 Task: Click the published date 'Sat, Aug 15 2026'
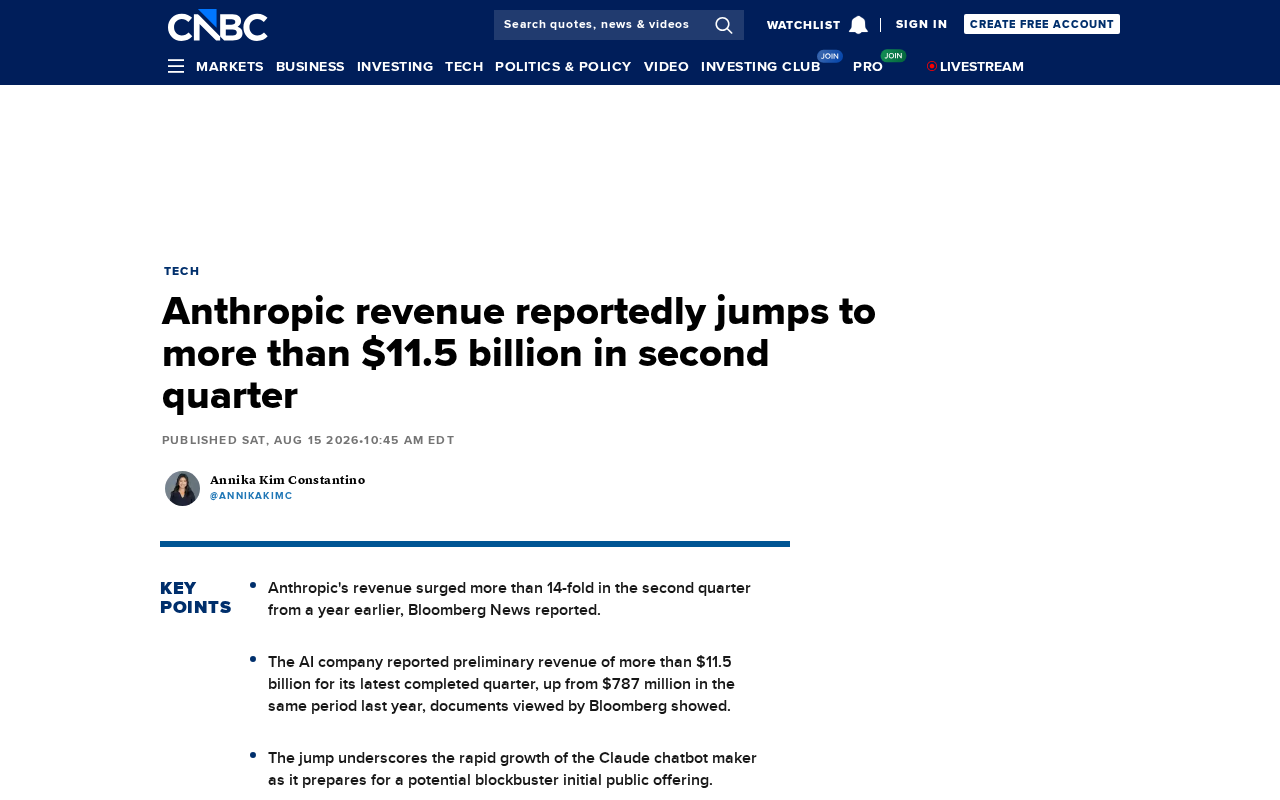(x=300, y=440)
